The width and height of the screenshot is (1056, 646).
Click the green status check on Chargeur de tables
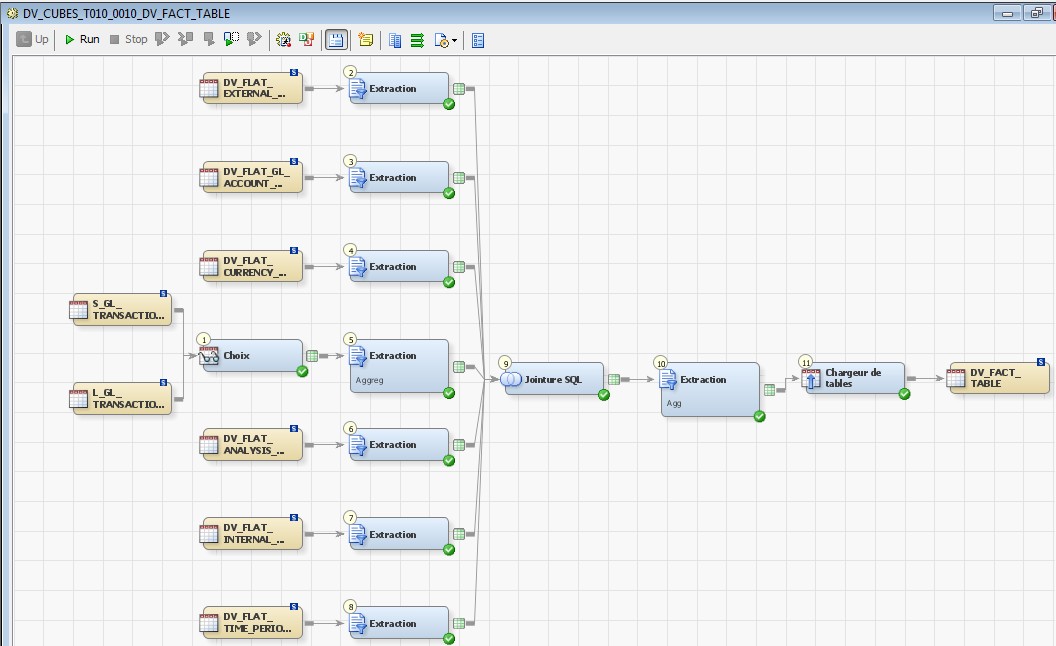click(904, 394)
